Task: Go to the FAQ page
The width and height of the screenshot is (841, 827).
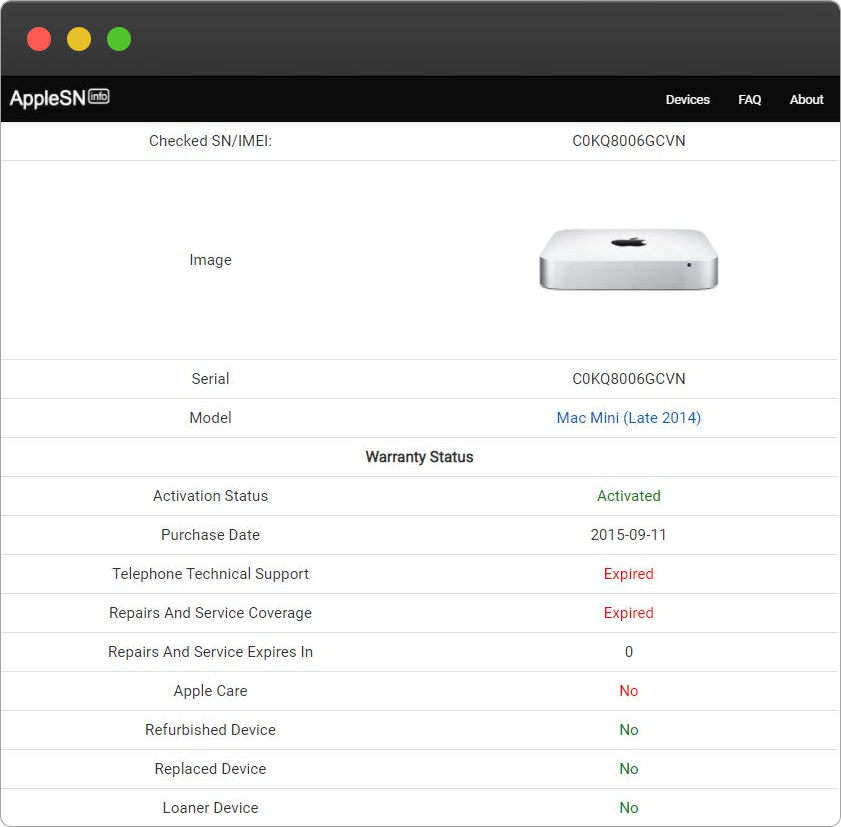Action: tap(749, 100)
